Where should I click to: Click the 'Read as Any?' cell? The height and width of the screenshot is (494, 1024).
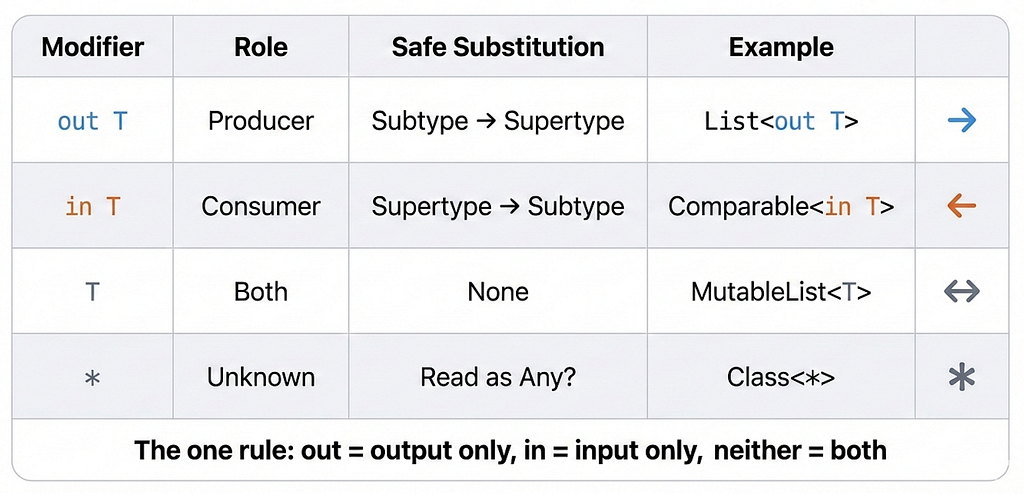pos(498,377)
